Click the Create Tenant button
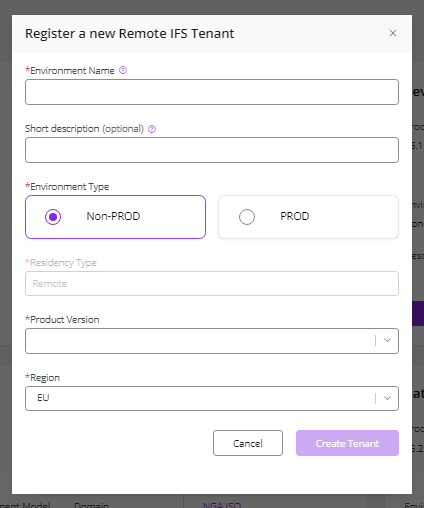The height and width of the screenshot is (508, 424). point(347,443)
